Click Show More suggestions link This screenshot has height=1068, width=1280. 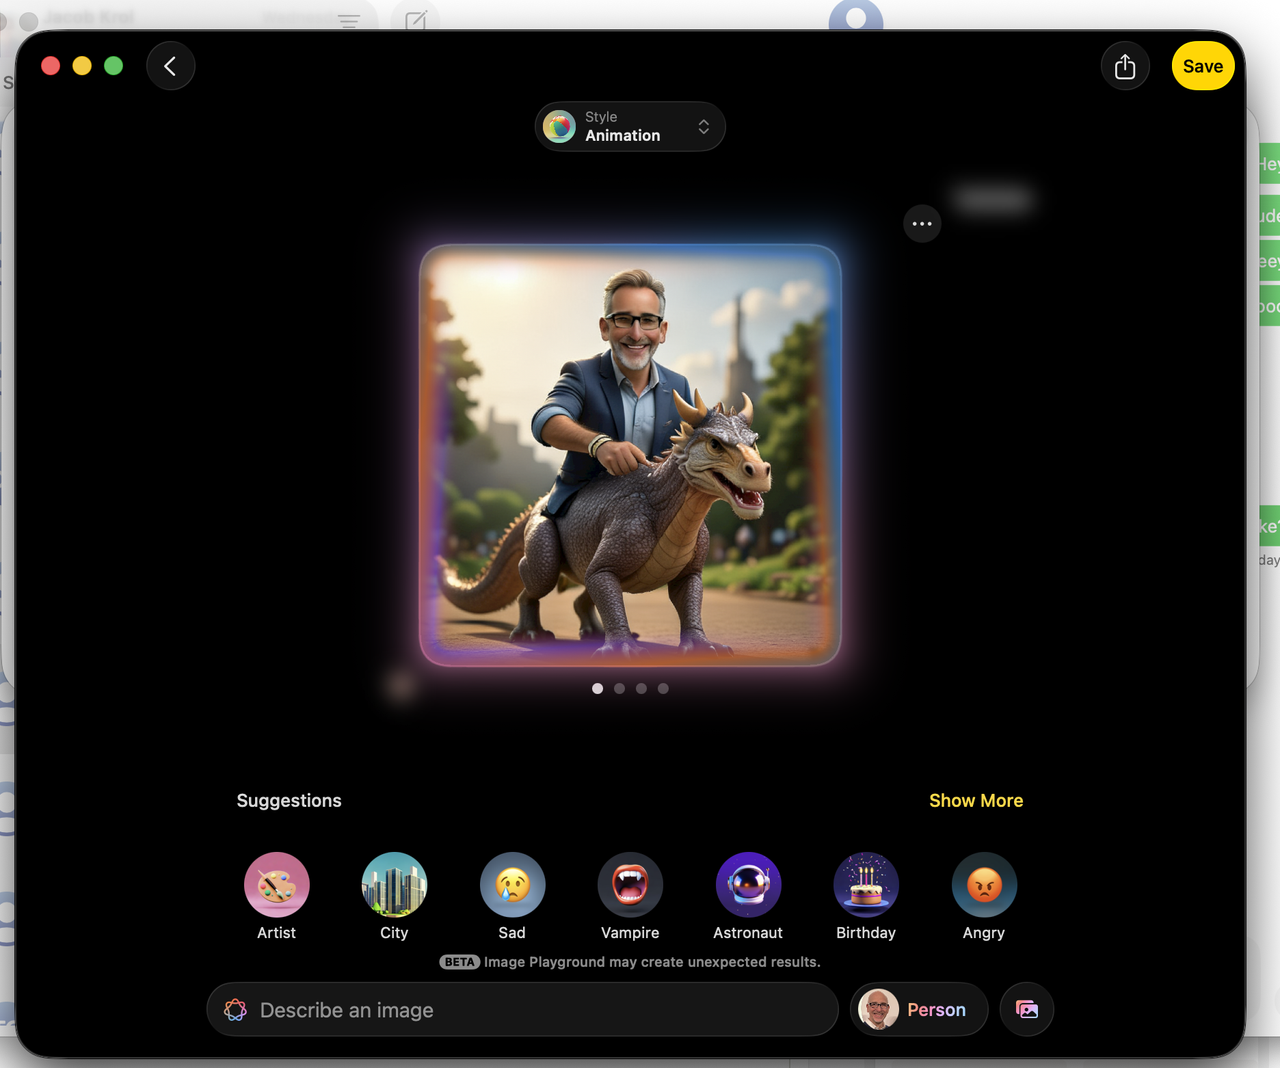click(x=976, y=800)
